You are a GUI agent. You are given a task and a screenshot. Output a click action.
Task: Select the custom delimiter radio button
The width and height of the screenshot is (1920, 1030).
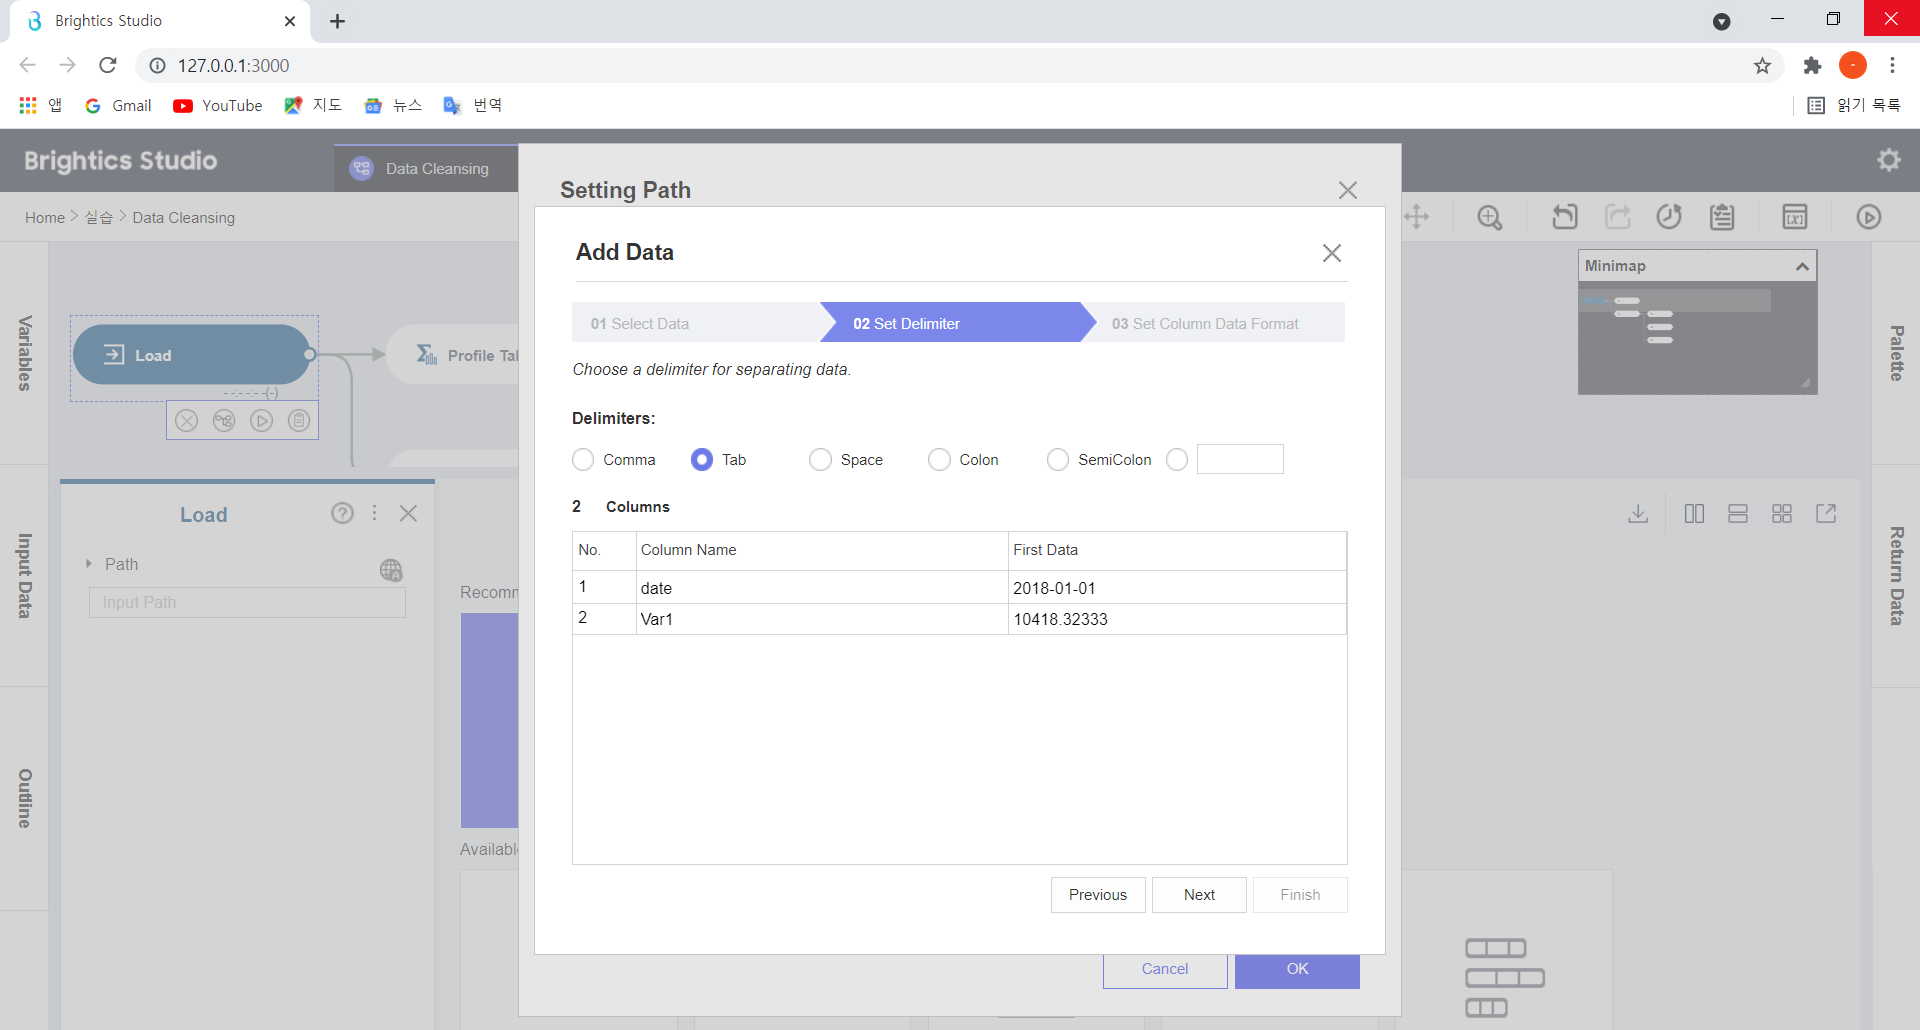1177,460
